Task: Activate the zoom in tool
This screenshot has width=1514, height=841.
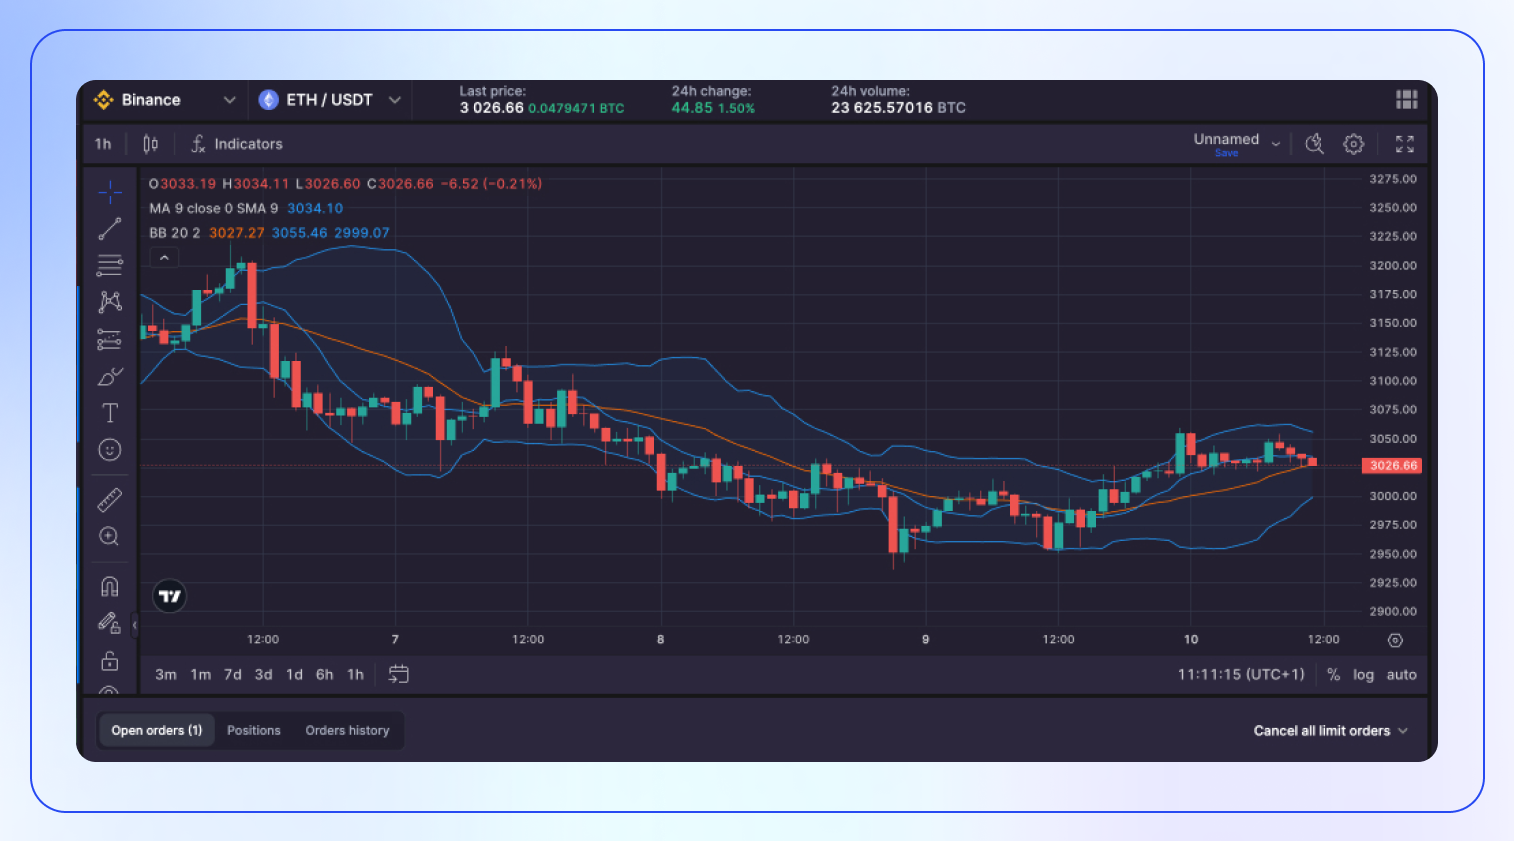Action: tap(110, 536)
